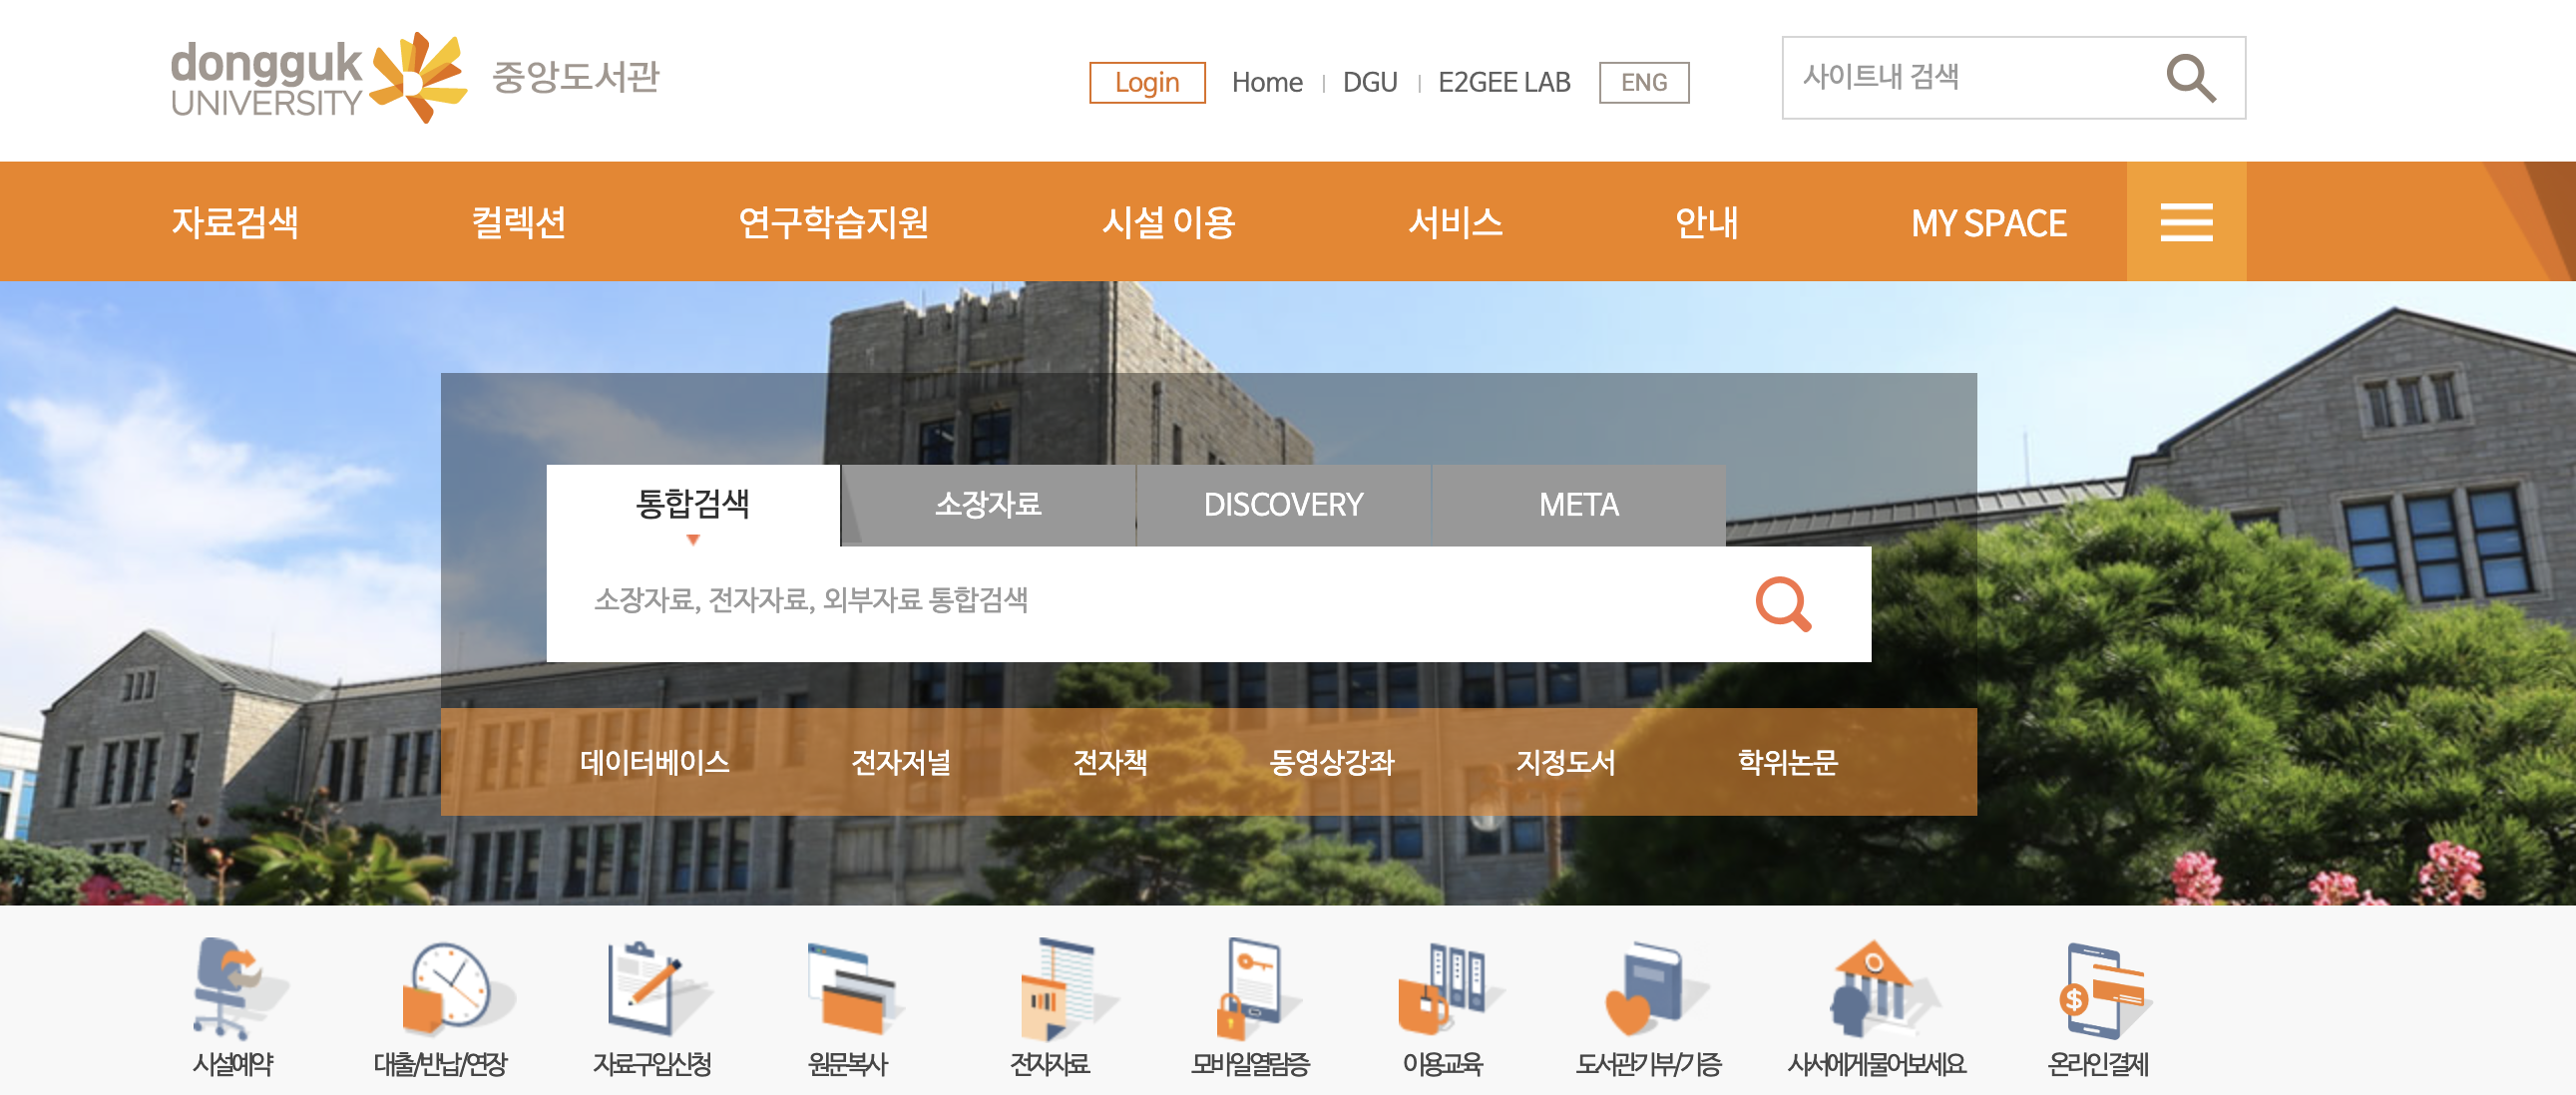The width and height of the screenshot is (2576, 1095).
Task: Open the MY SPACE menu
Action: [x=1988, y=222]
